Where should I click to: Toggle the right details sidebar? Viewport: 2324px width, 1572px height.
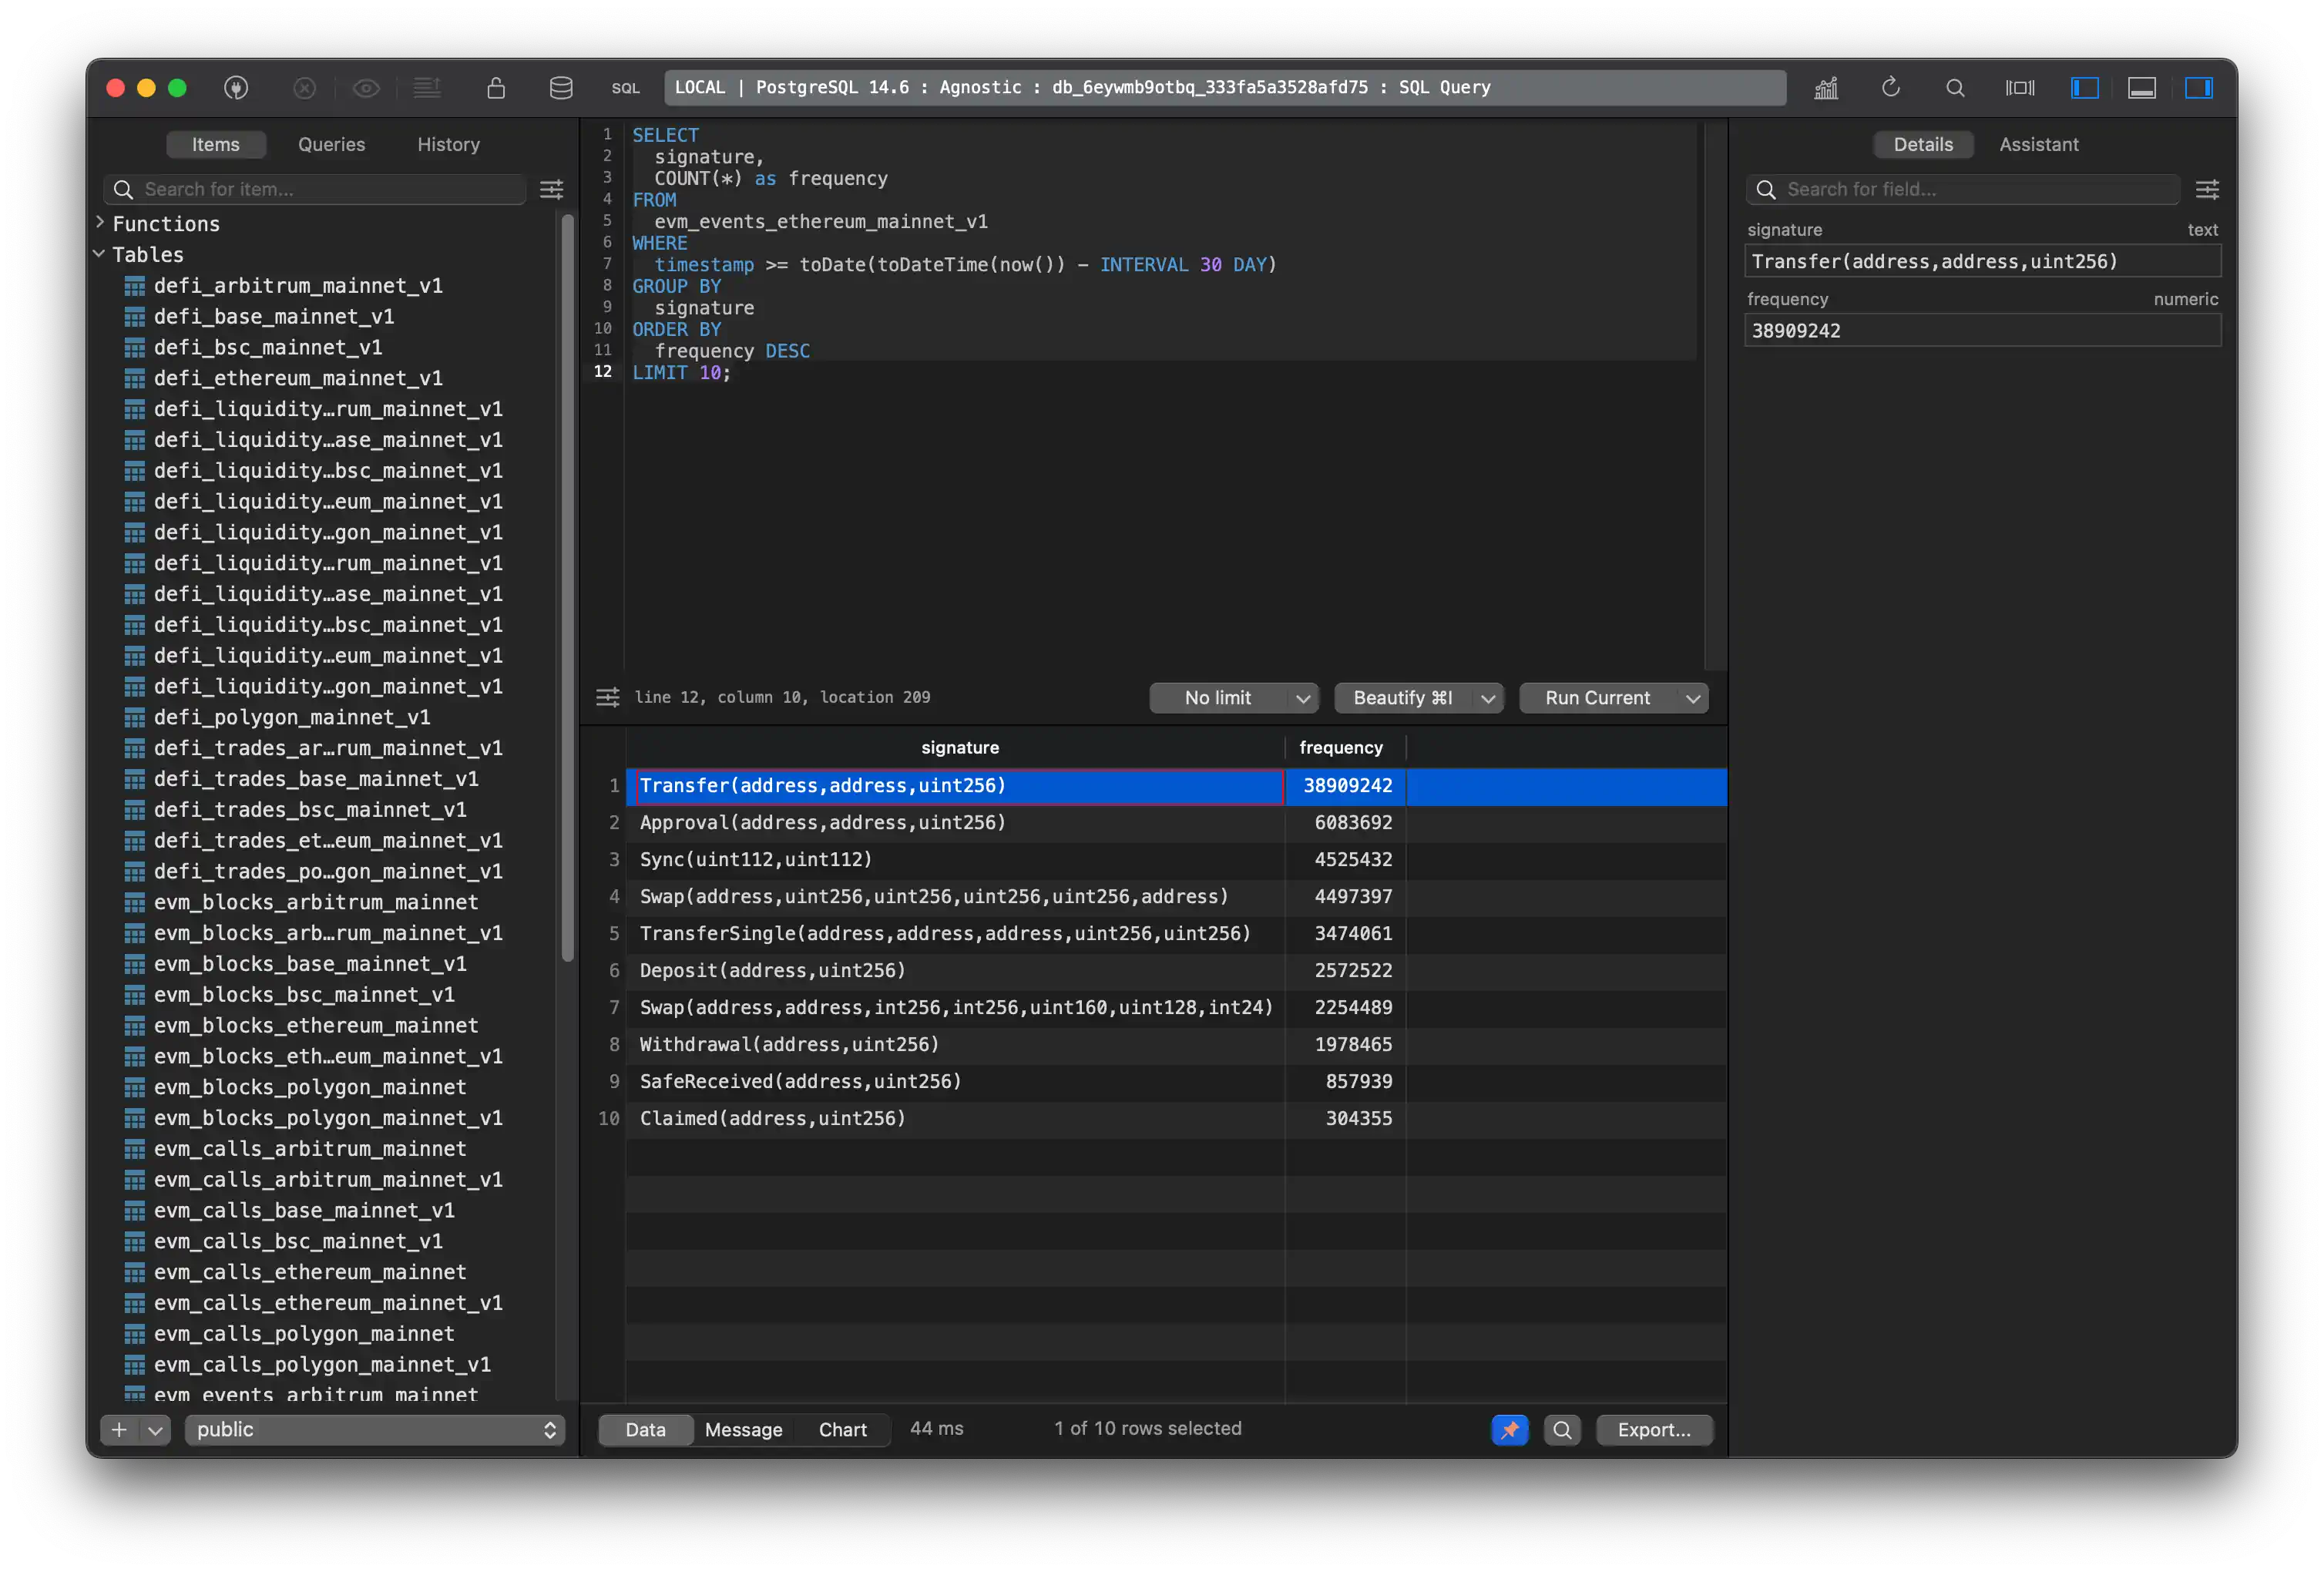[2198, 88]
